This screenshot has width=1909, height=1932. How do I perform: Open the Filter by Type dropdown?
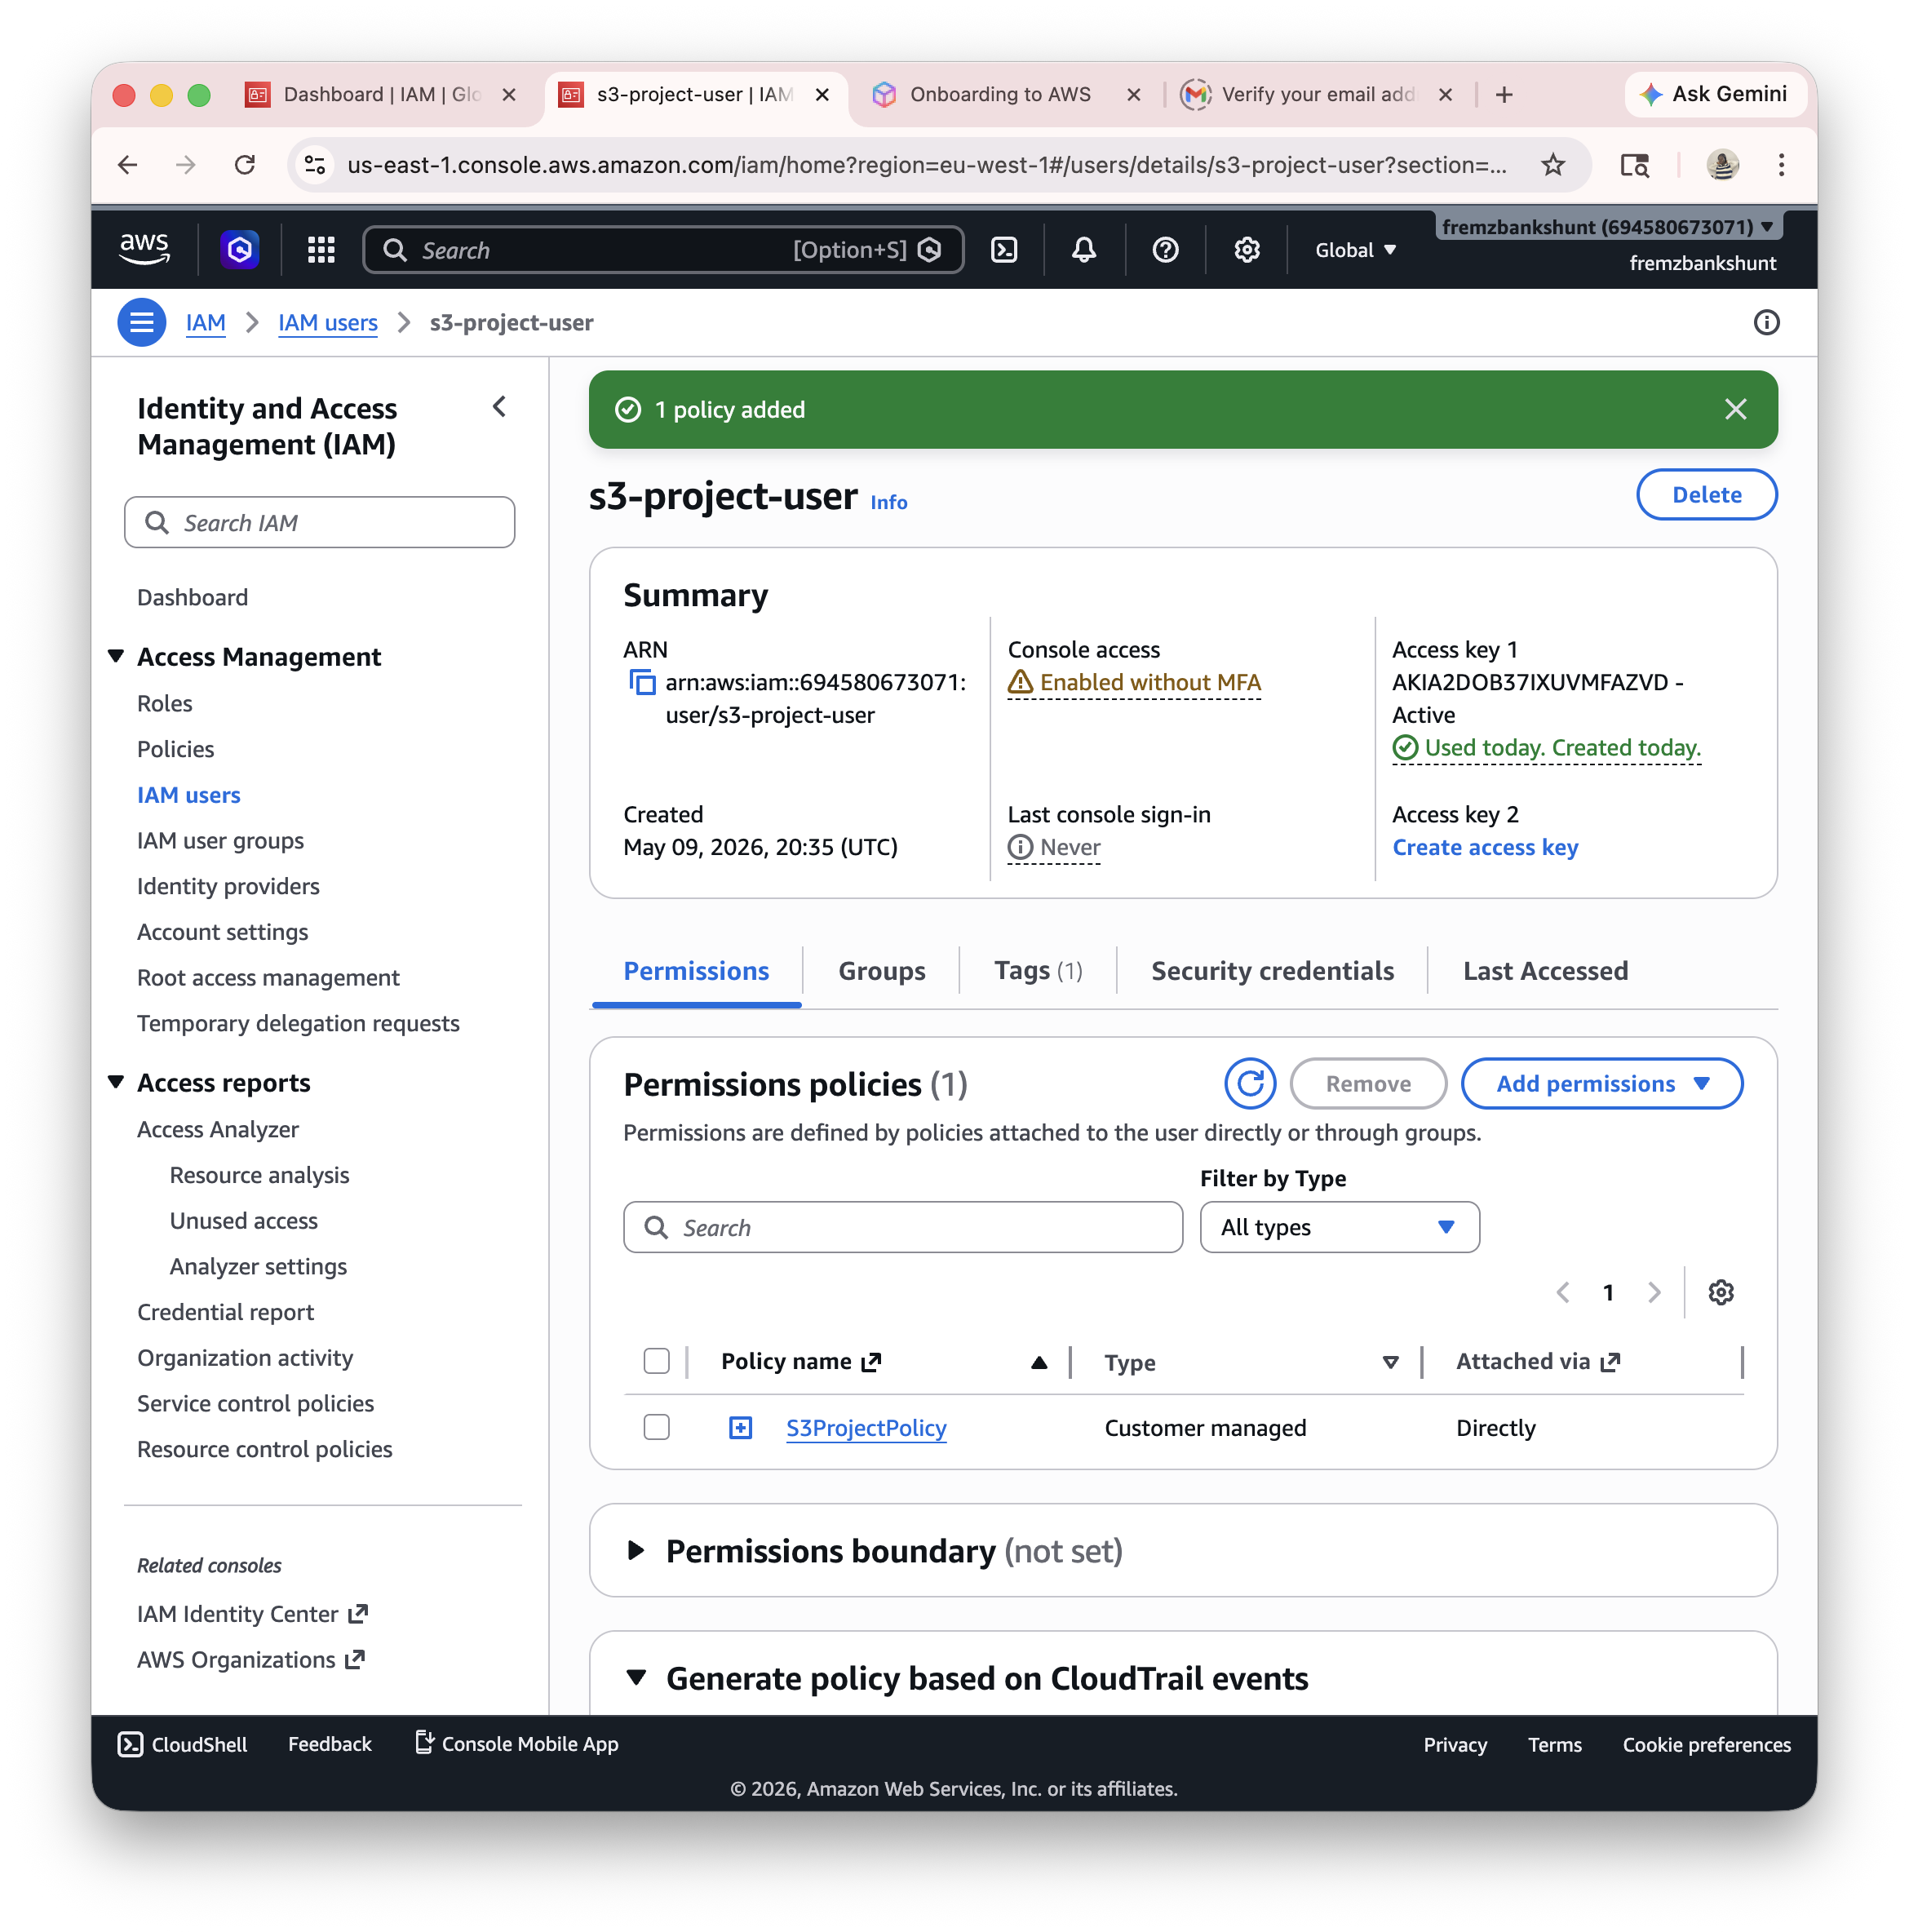[1339, 1226]
